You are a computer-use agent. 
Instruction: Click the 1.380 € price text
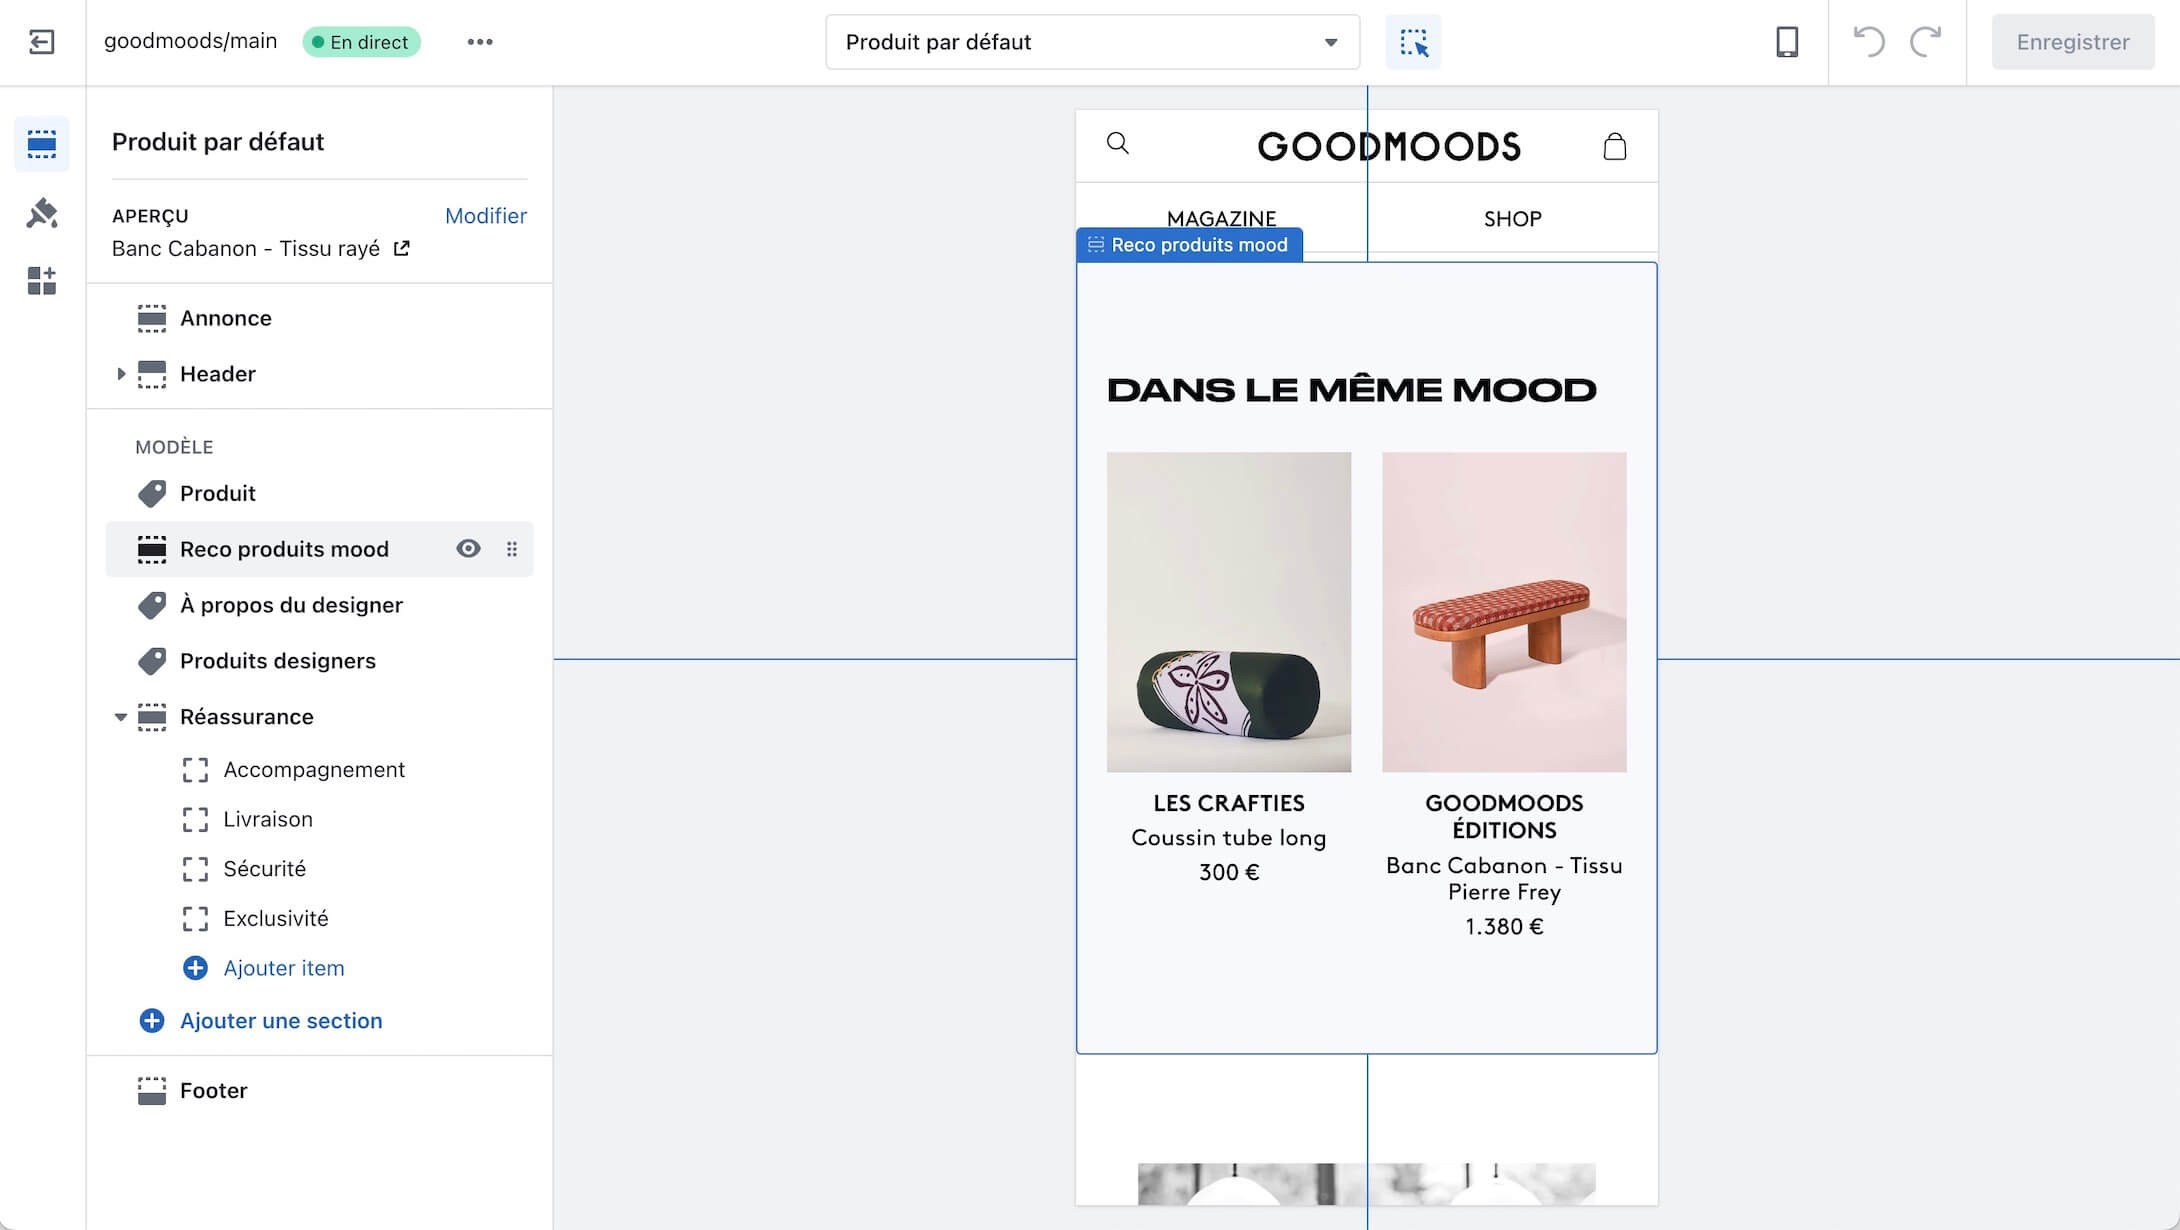(1504, 927)
